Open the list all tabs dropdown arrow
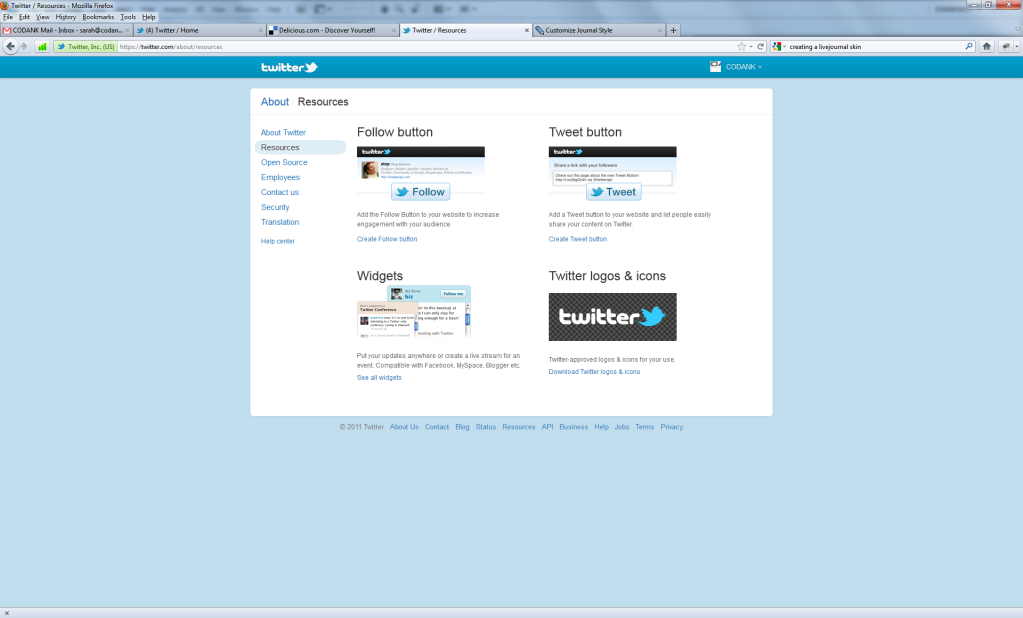 [x=1016, y=30]
